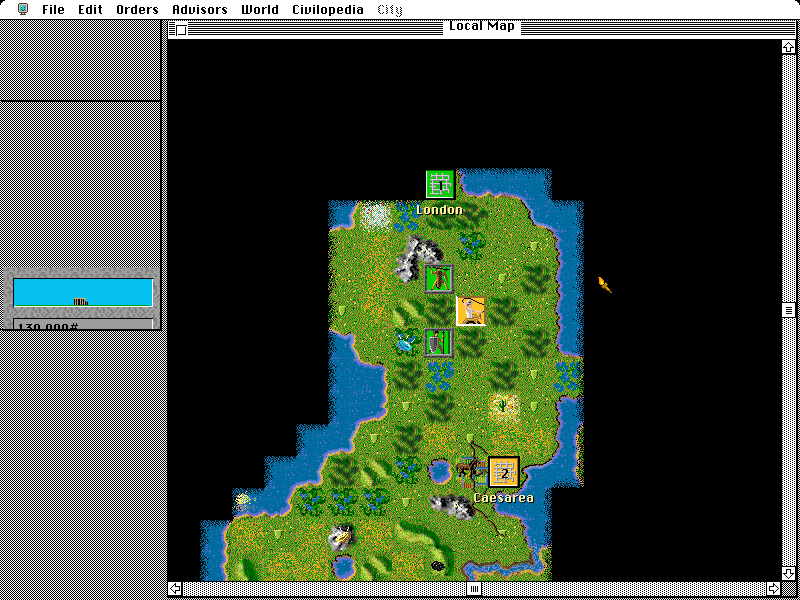
Task: Click the white arctic tile near London
Action: 376,216
